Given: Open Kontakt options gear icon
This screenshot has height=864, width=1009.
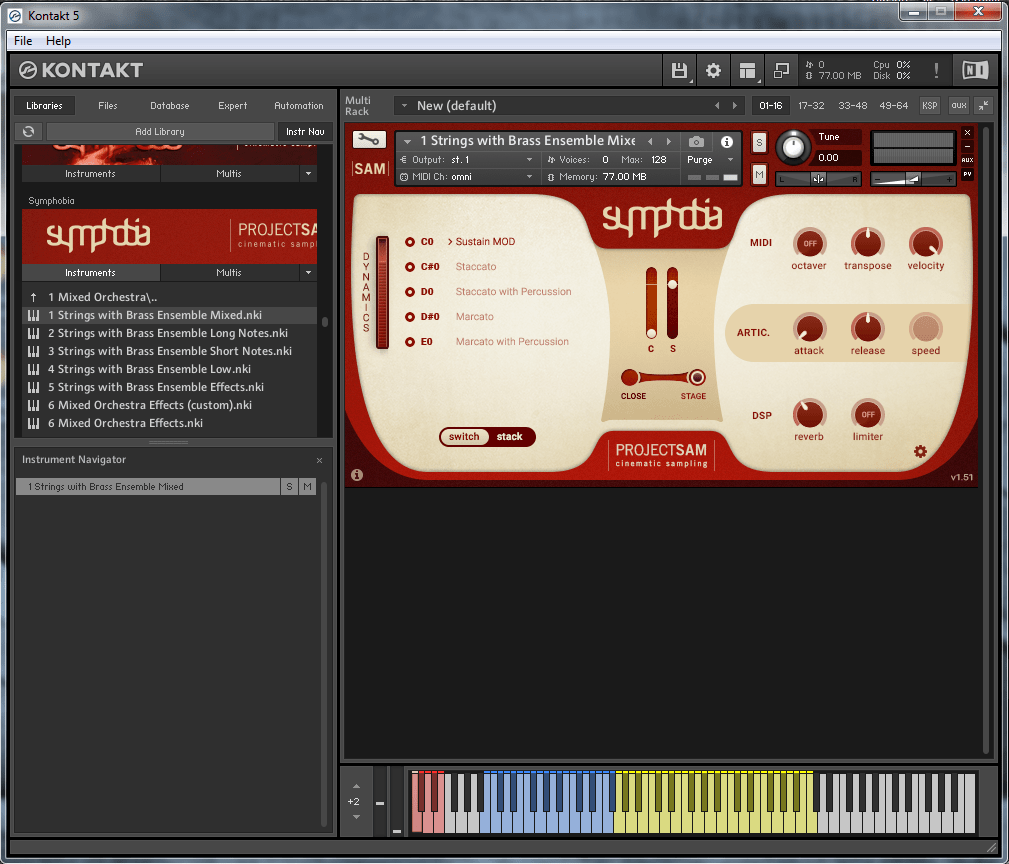Looking at the screenshot, I should point(713,70).
